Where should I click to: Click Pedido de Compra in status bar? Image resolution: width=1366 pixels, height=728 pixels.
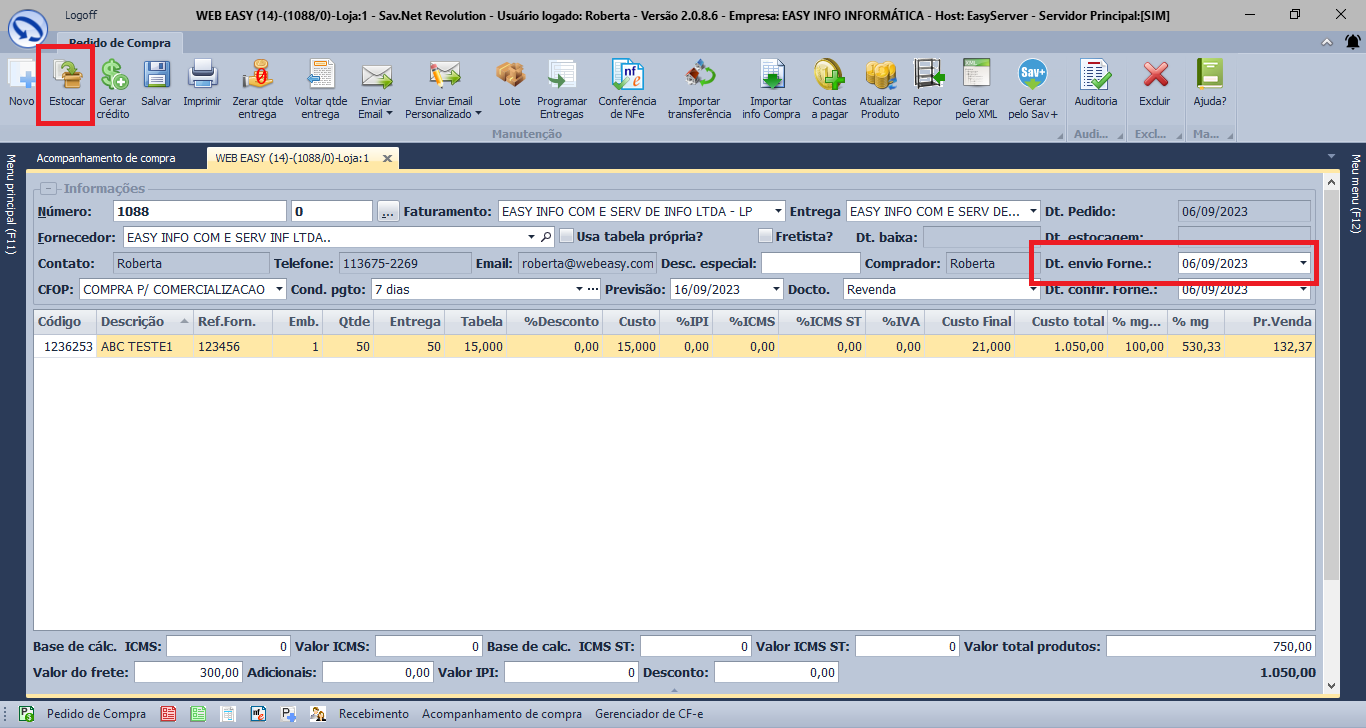[x=96, y=714]
